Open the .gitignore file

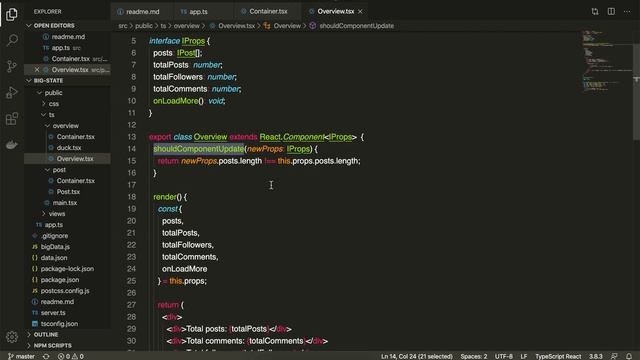pyautogui.click(x=54, y=236)
